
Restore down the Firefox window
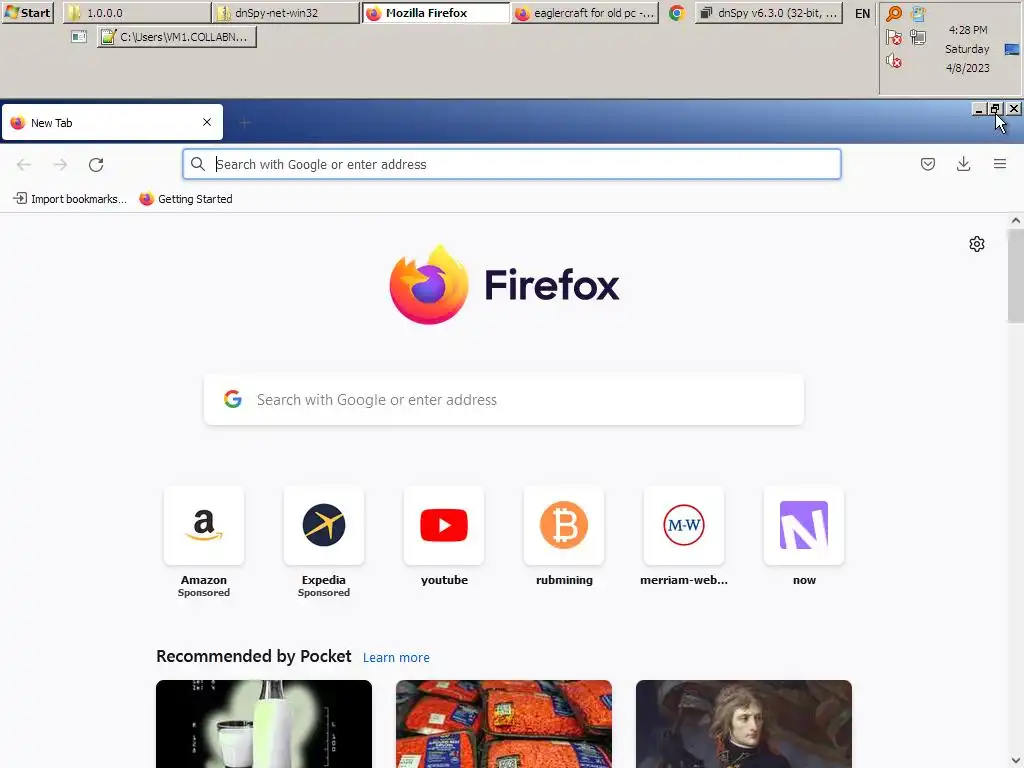click(995, 109)
